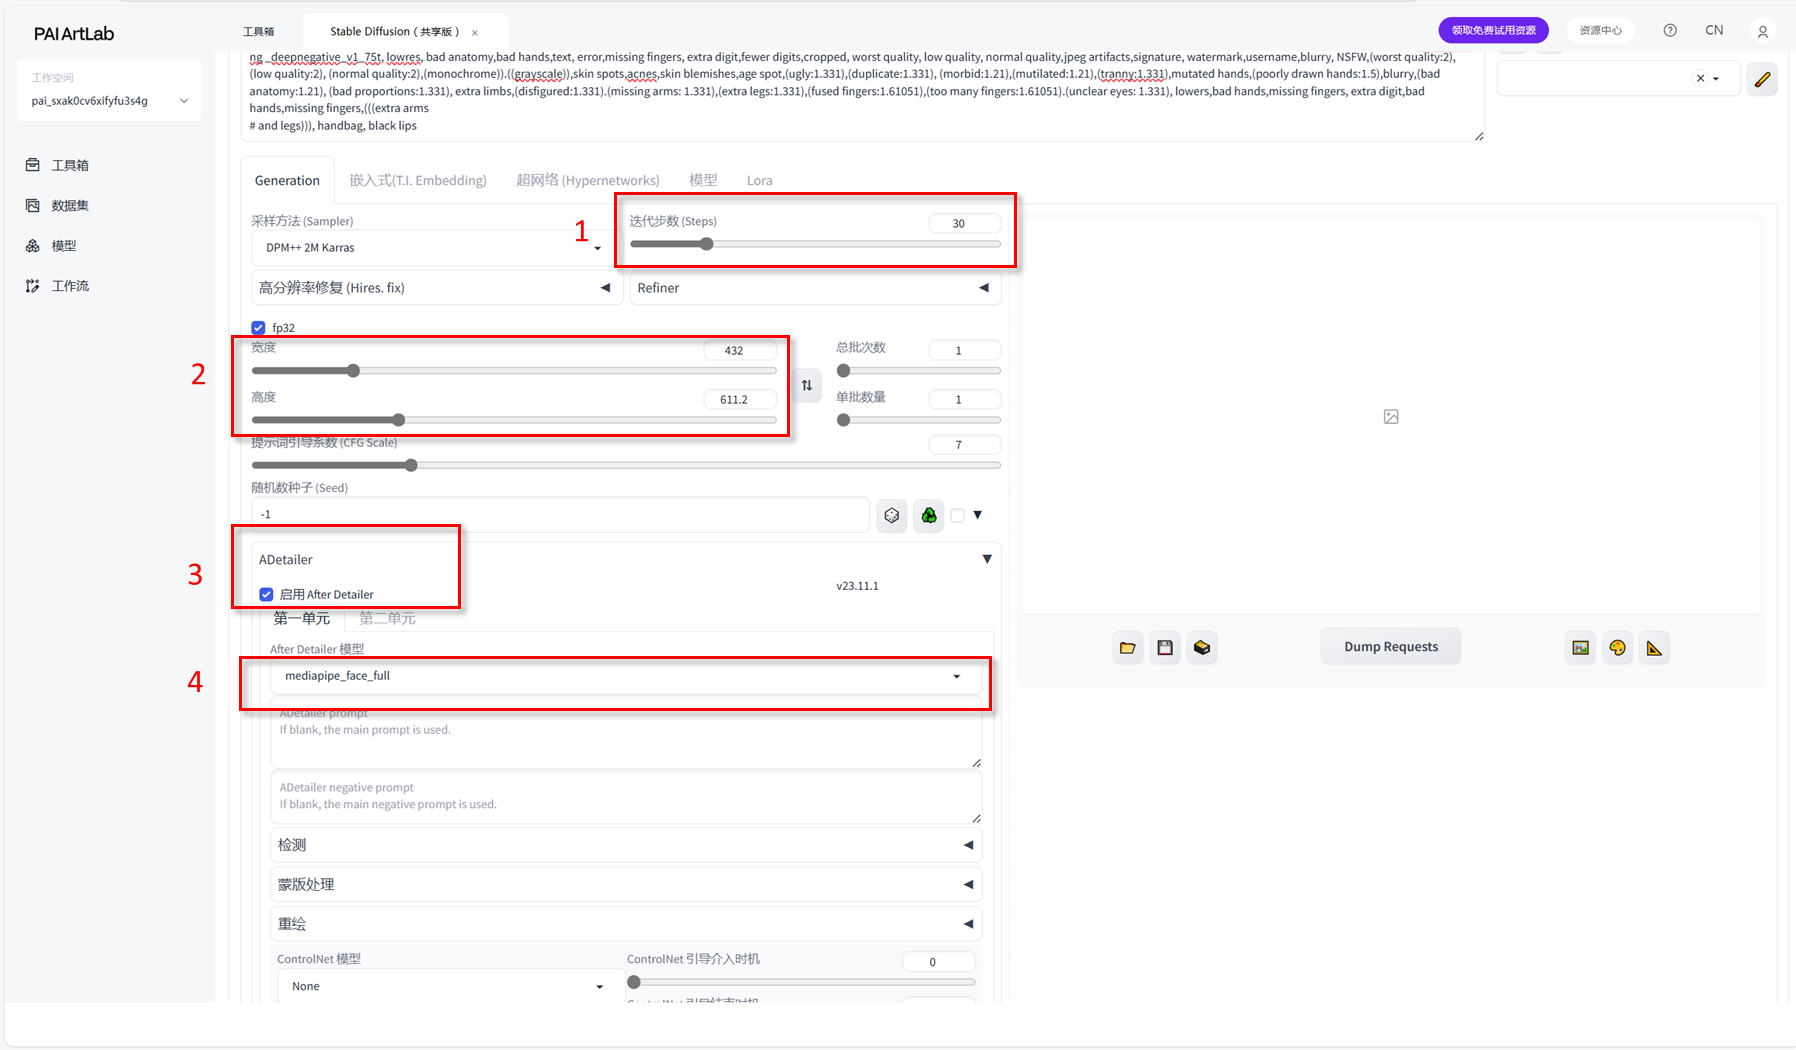The height and width of the screenshot is (1050, 1796).
Task: Open help via question mark icon
Action: 1670,31
